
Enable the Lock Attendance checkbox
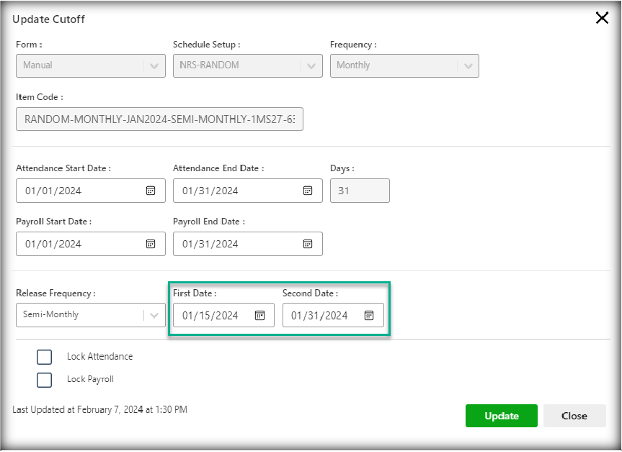click(x=44, y=357)
